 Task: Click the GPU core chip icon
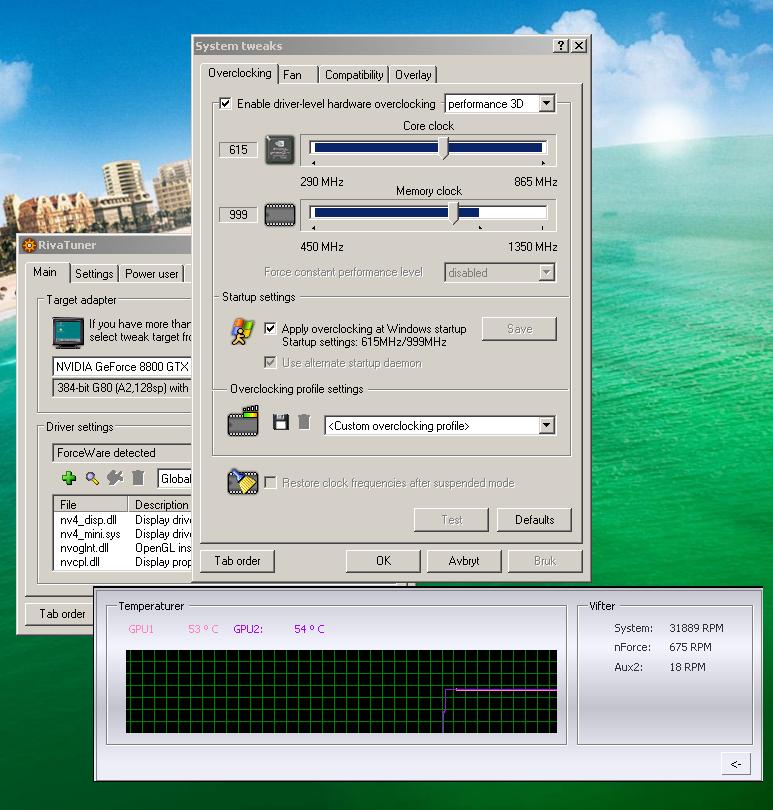pos(280,150)
